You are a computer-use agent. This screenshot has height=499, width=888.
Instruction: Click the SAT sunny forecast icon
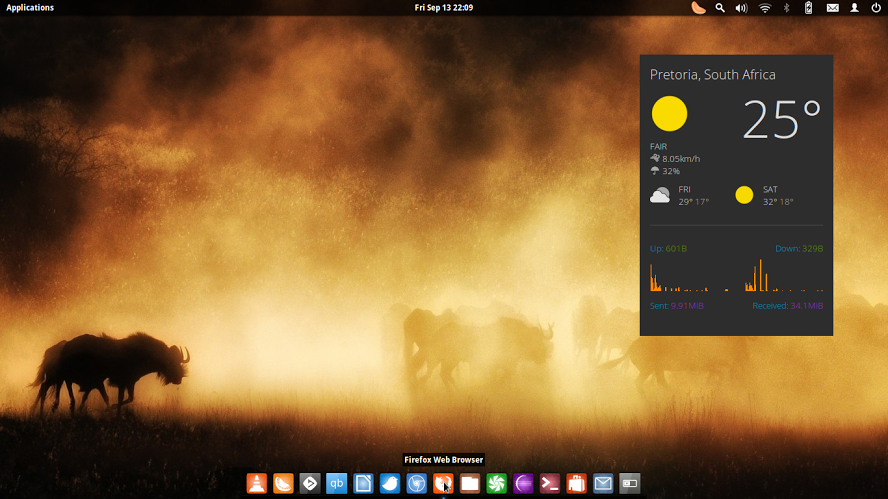point(744,195)
